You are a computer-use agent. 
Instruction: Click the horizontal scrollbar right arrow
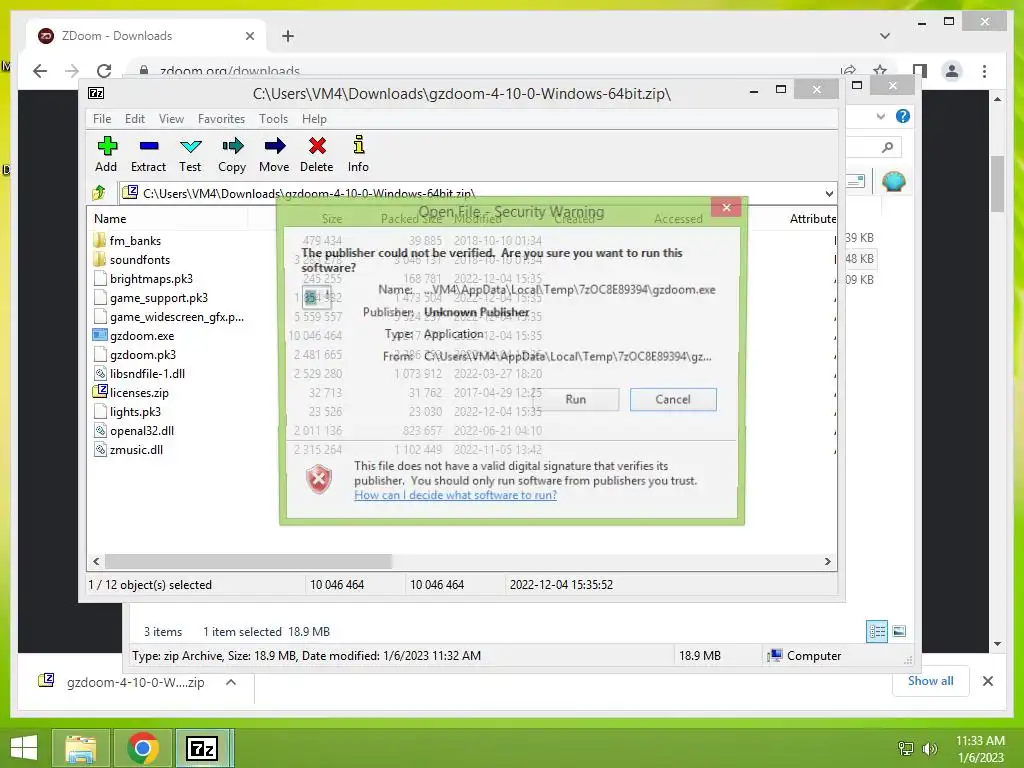click(x=827, y=562)
